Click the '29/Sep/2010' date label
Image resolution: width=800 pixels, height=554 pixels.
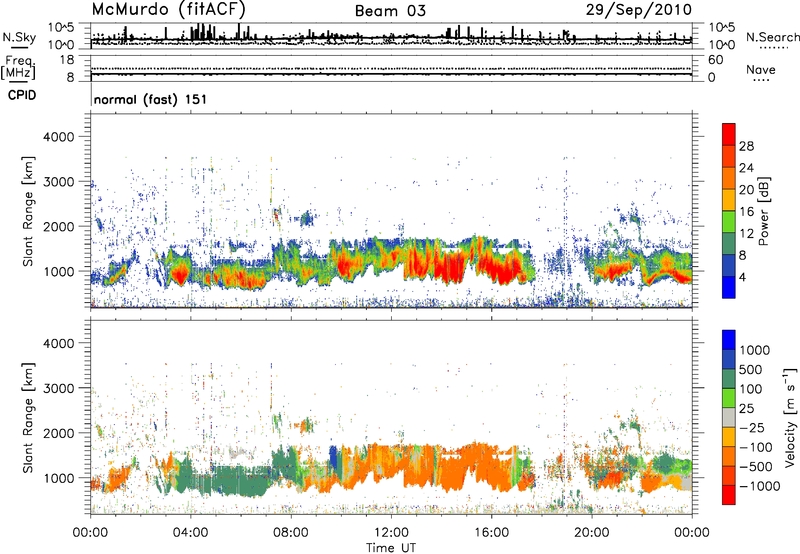point(639,10)
